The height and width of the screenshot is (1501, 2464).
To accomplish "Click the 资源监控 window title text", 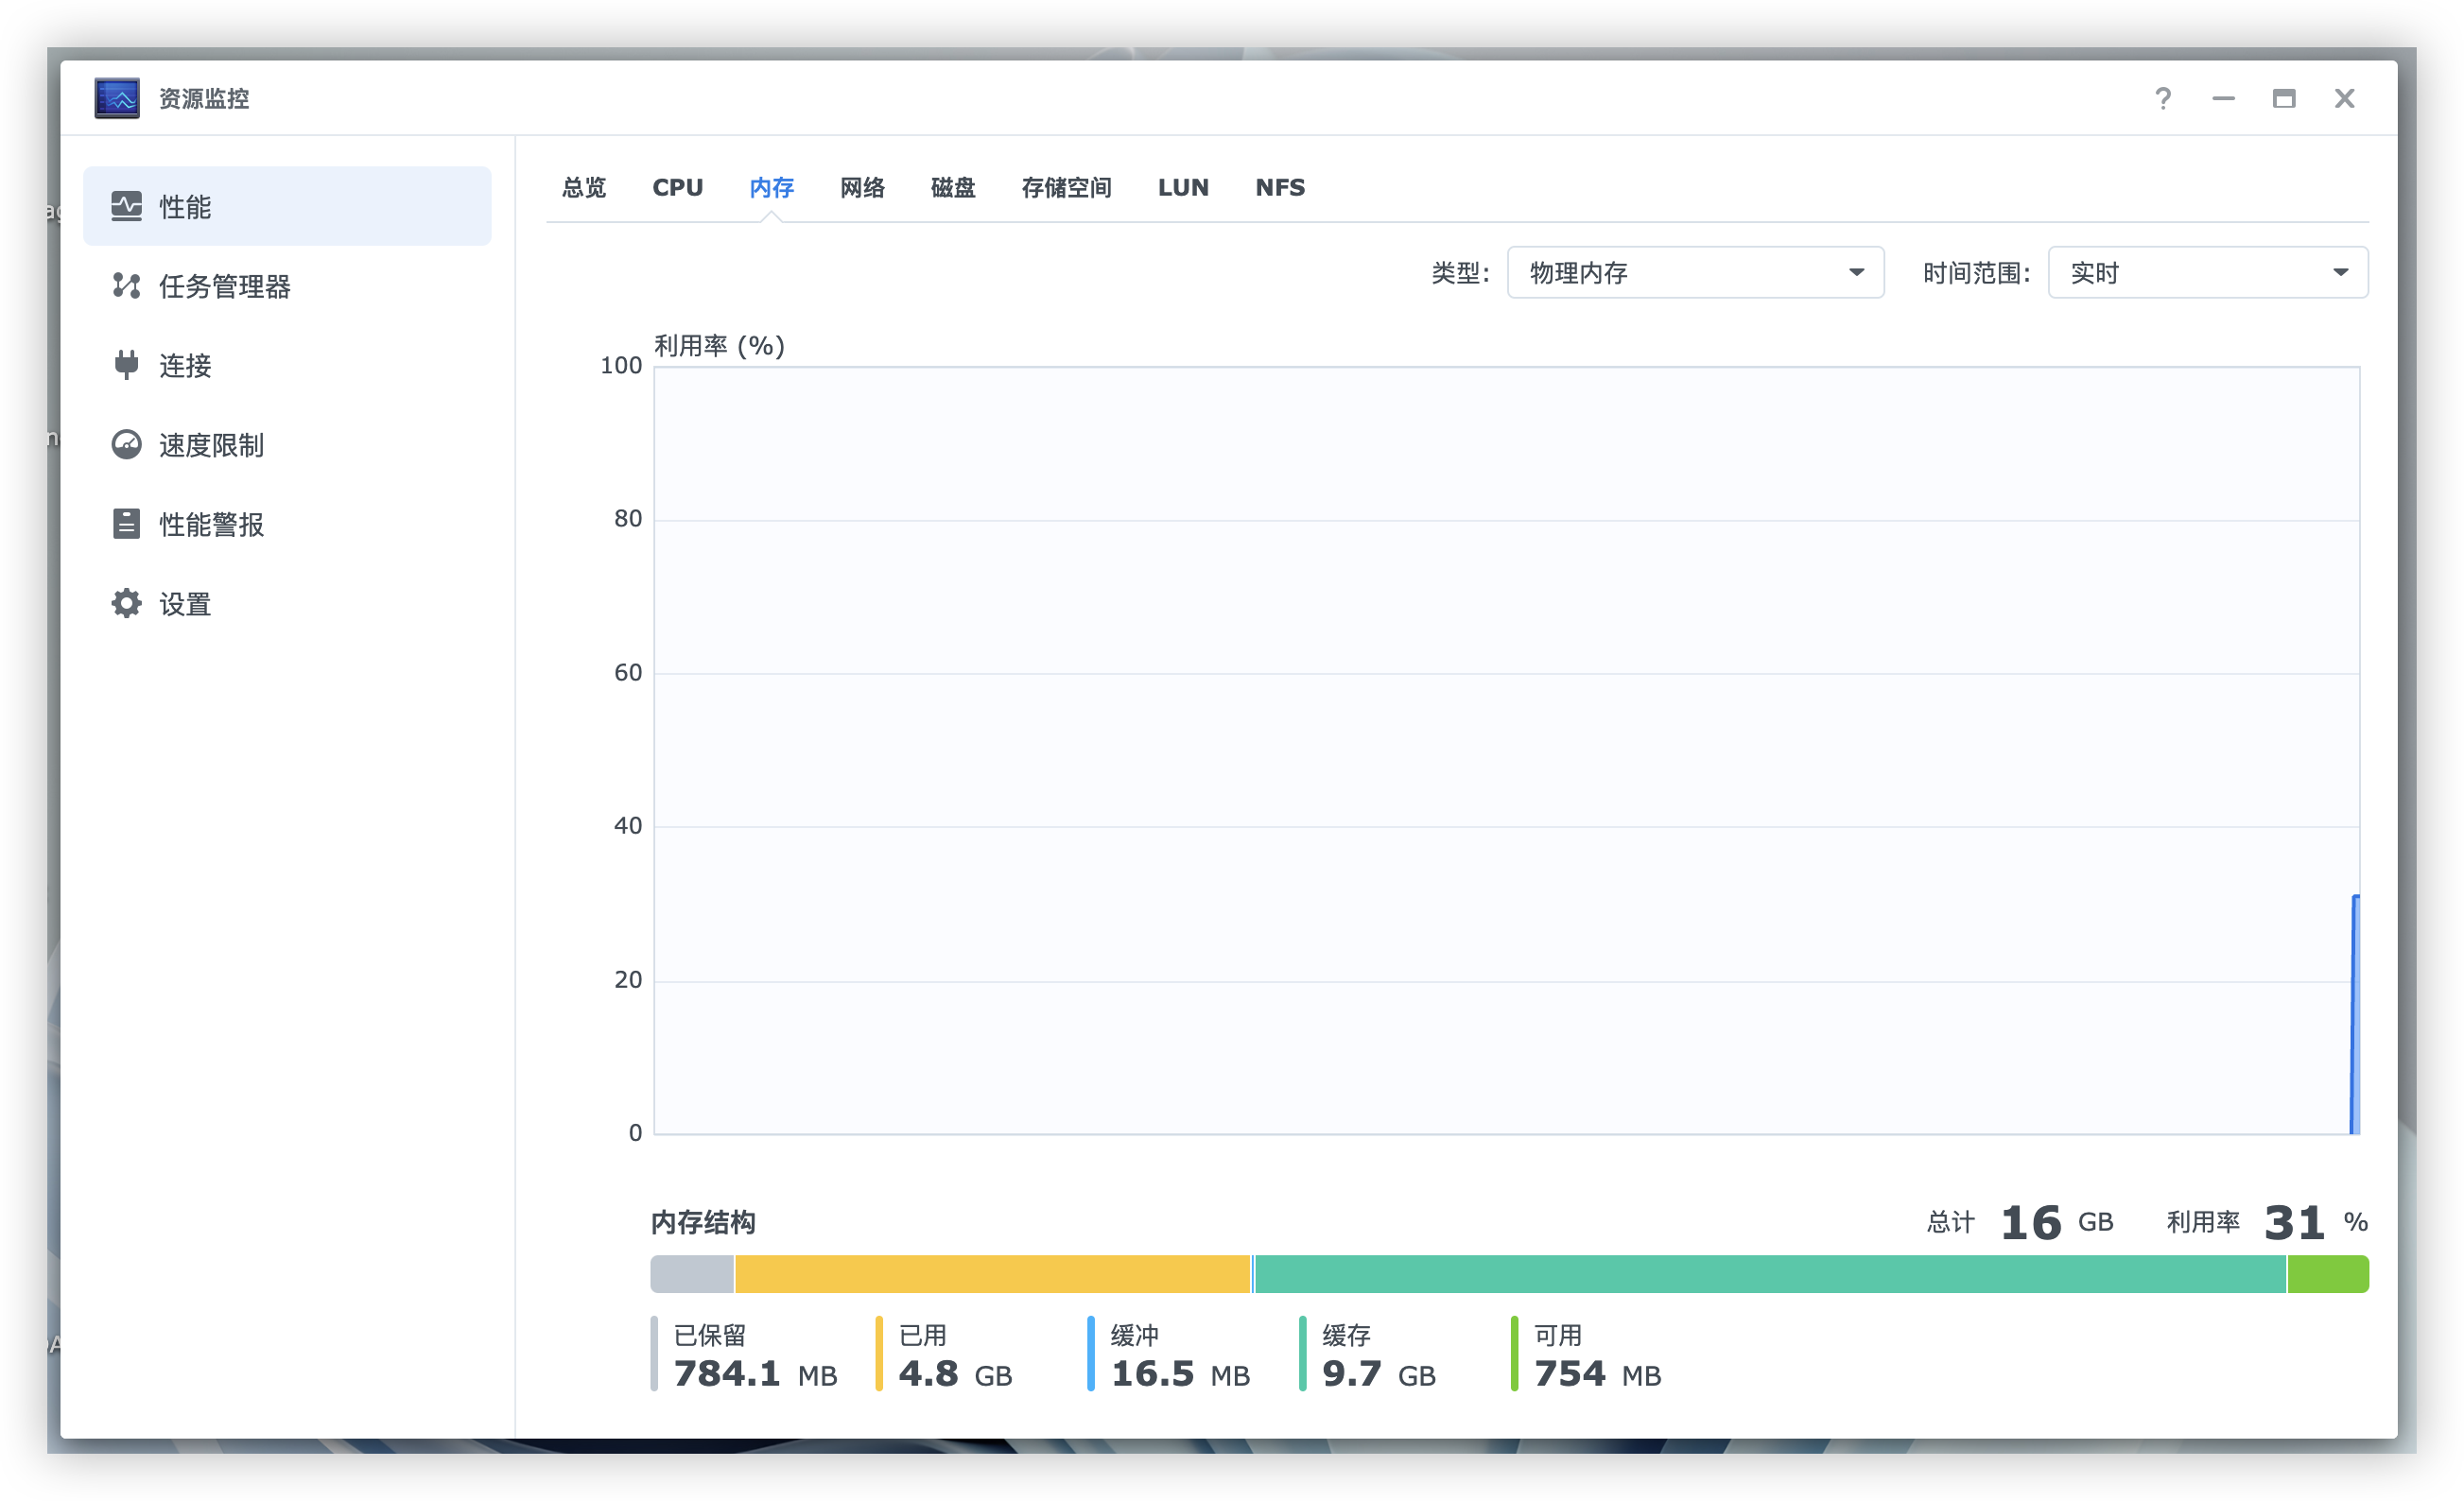I will pyautogui.click(x=204, y=99).
